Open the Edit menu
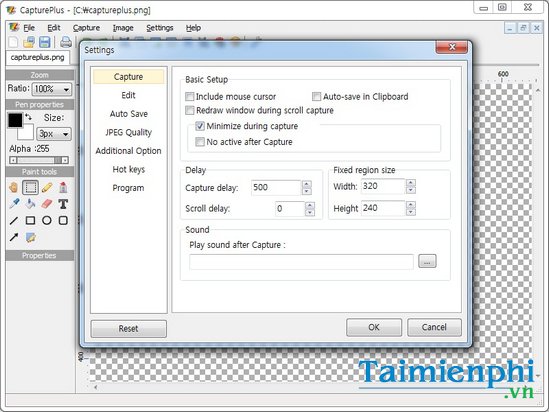Image resolution: width=549 pixels, height=412 pixels. (54, 28)
